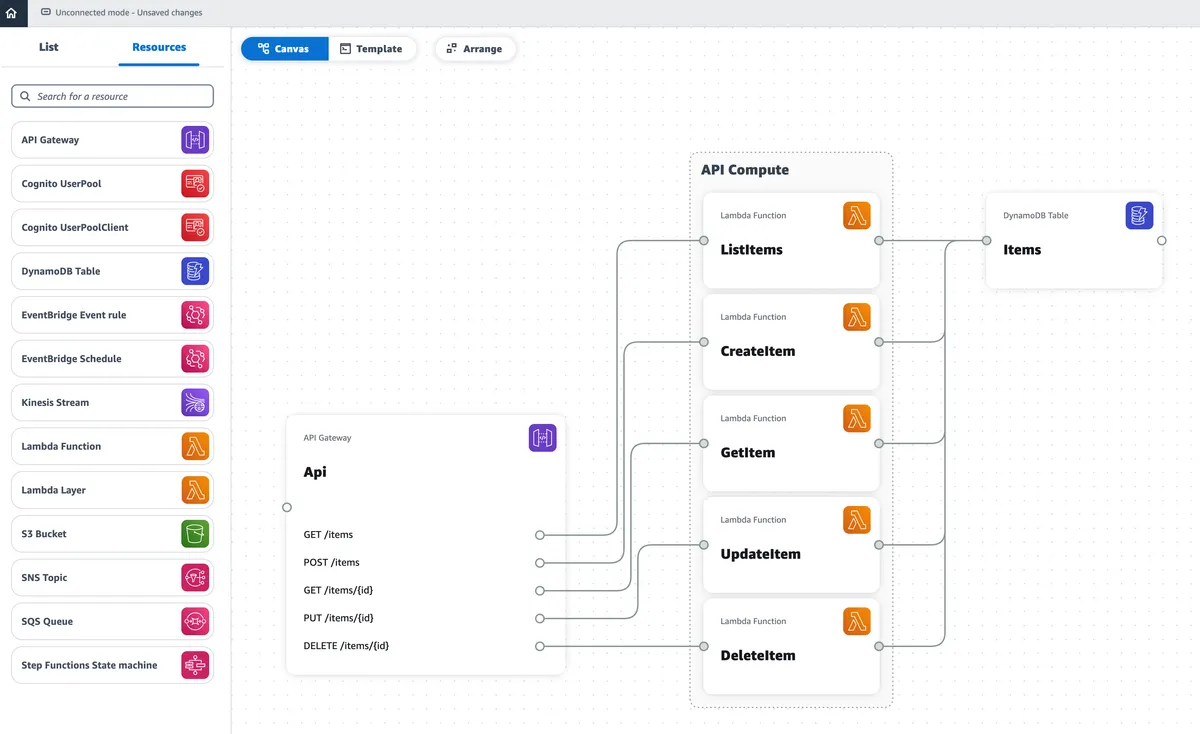Screen dimensions: 1200x734
Task: Click the Step Functions State machine icon
Action: [x=196, y=664]
